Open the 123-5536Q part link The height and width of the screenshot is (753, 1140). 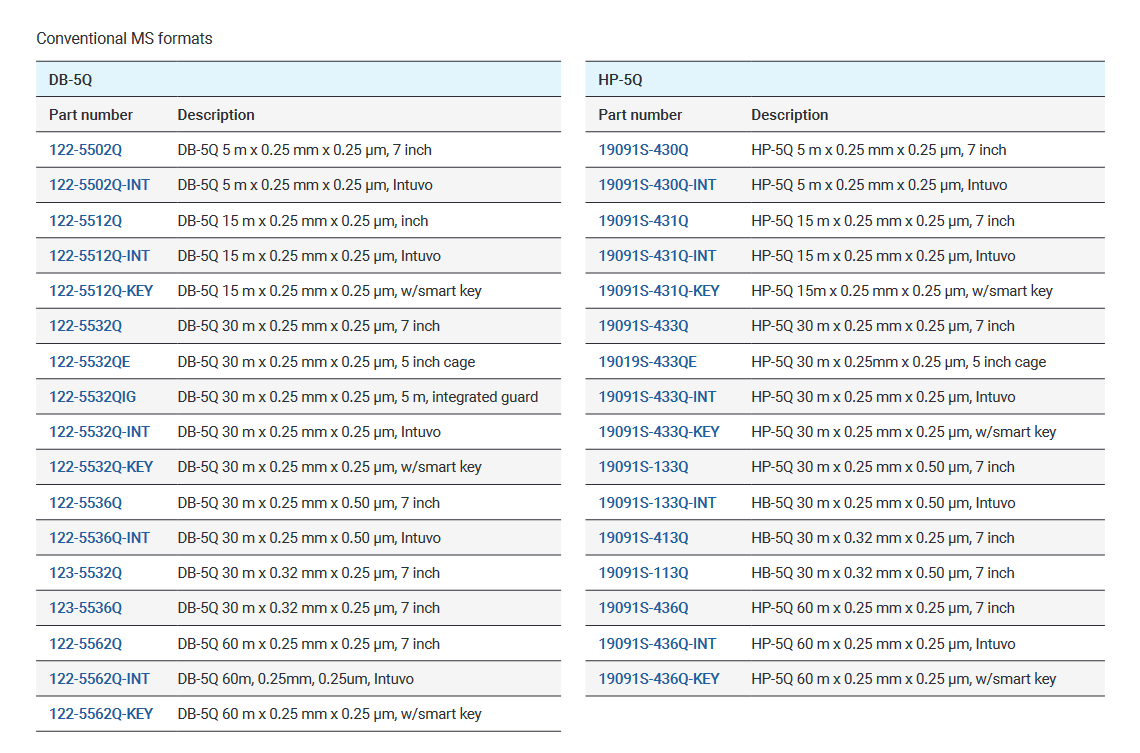pyautogui.click(x=85, y=608)
